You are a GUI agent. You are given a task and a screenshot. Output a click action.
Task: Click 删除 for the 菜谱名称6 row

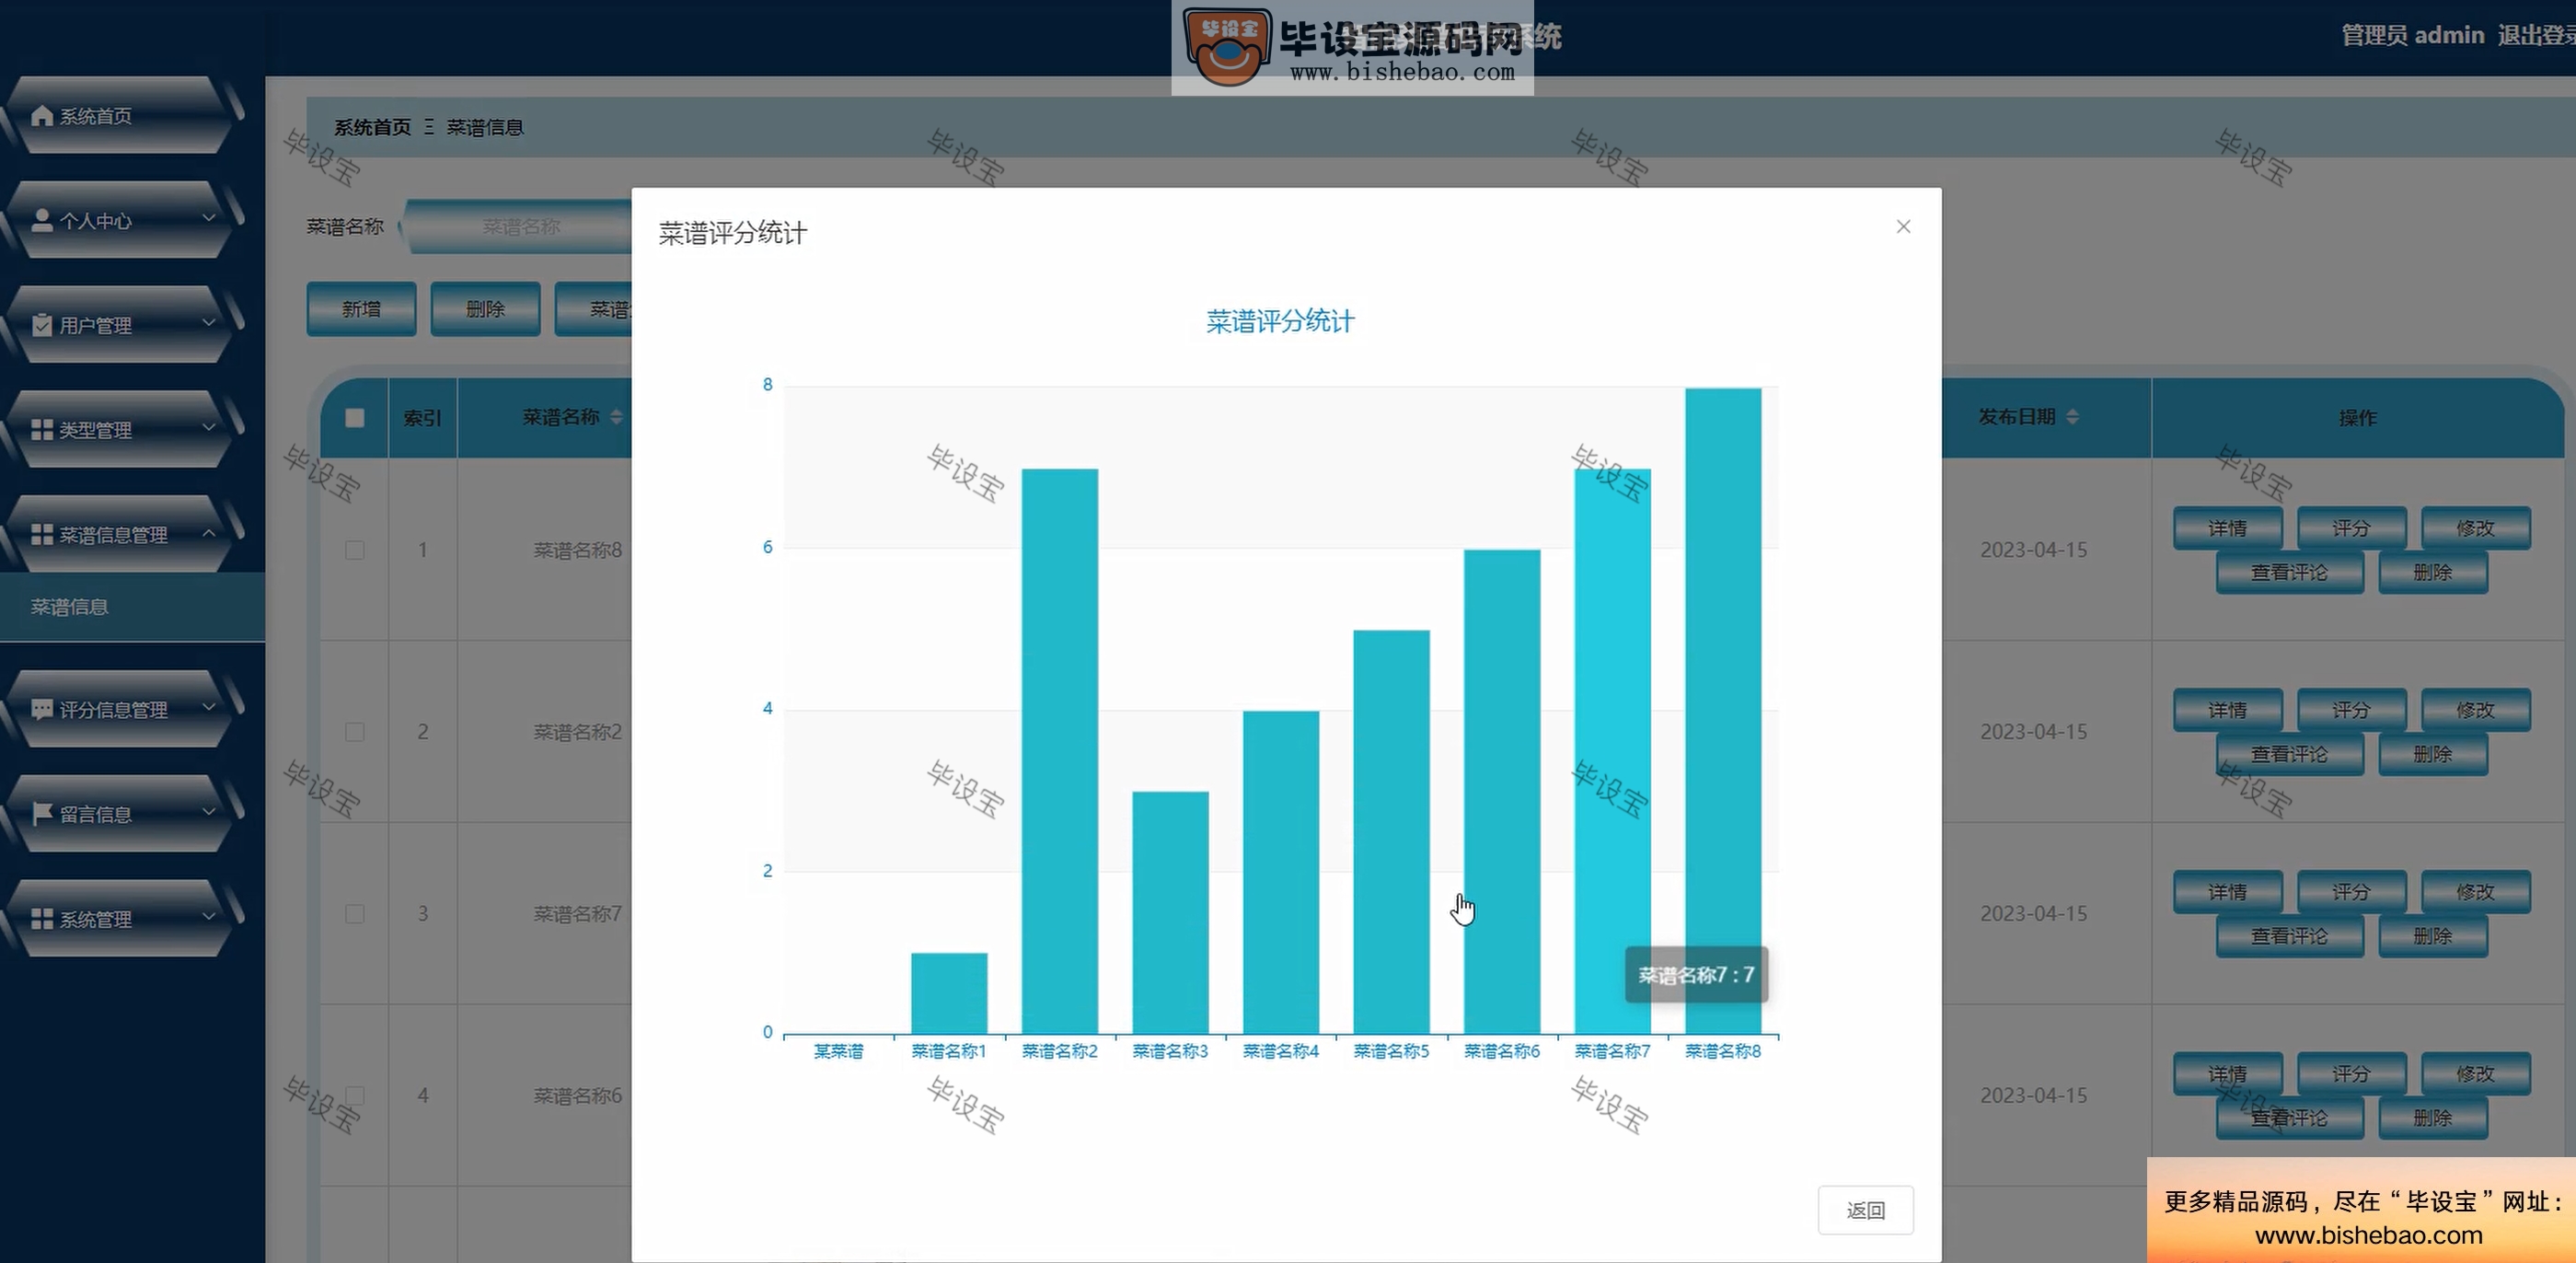2432,1118
